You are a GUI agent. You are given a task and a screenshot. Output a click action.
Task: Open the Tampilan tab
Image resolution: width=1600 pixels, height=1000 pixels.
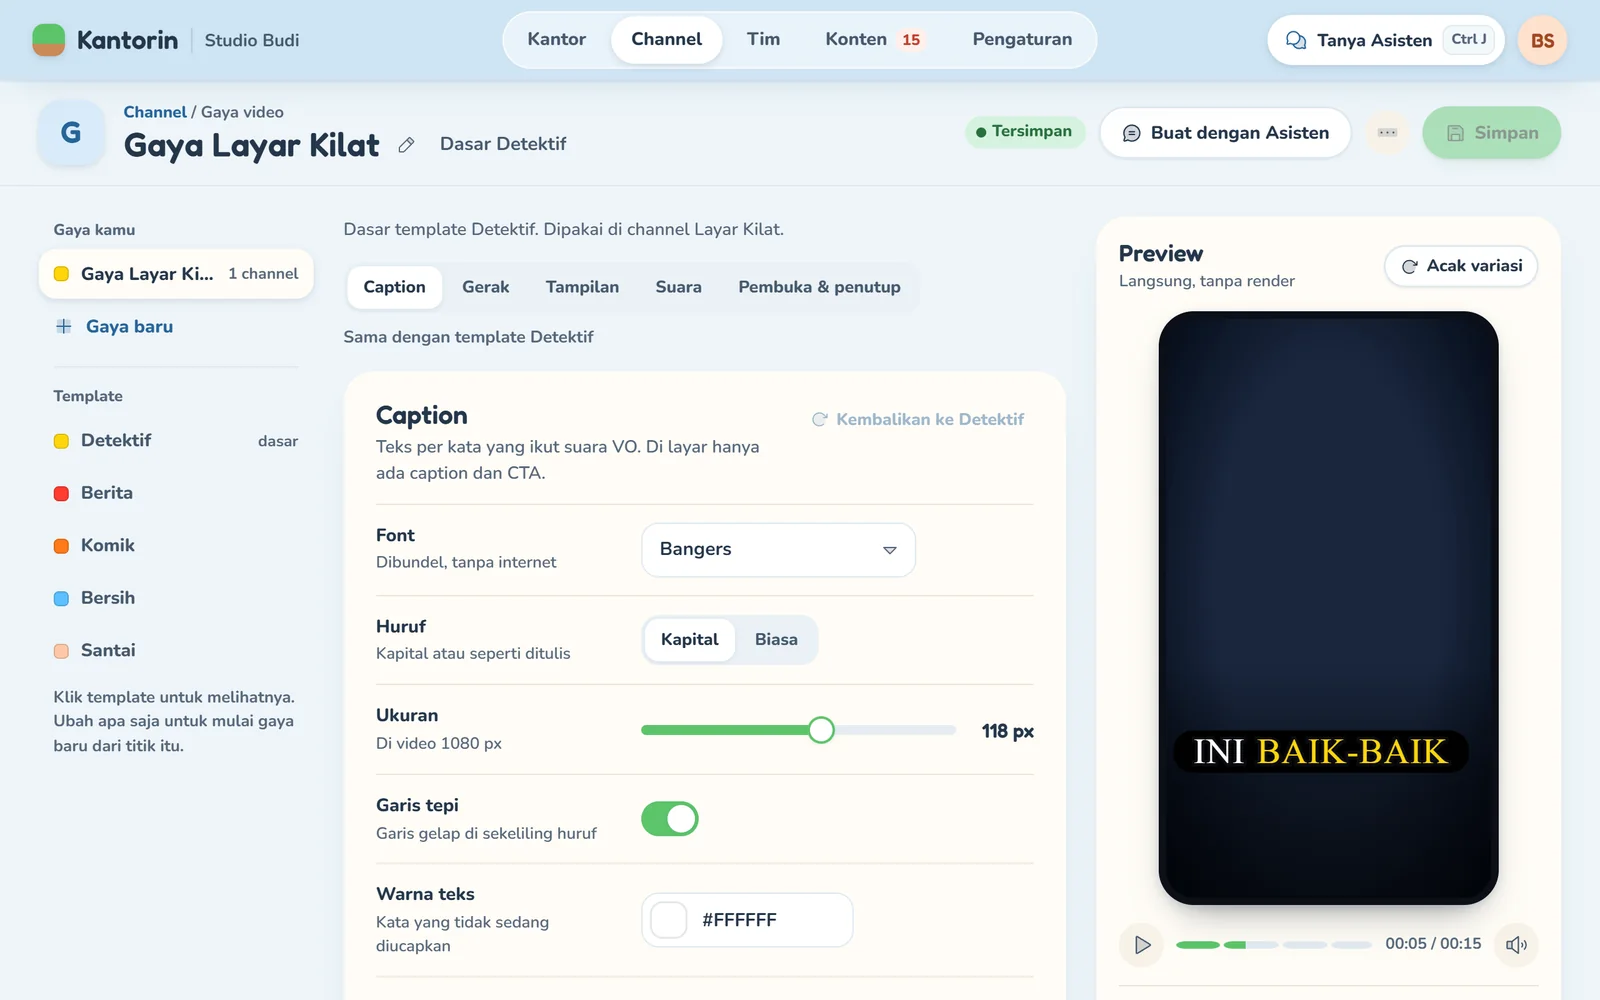click(582, 287)
